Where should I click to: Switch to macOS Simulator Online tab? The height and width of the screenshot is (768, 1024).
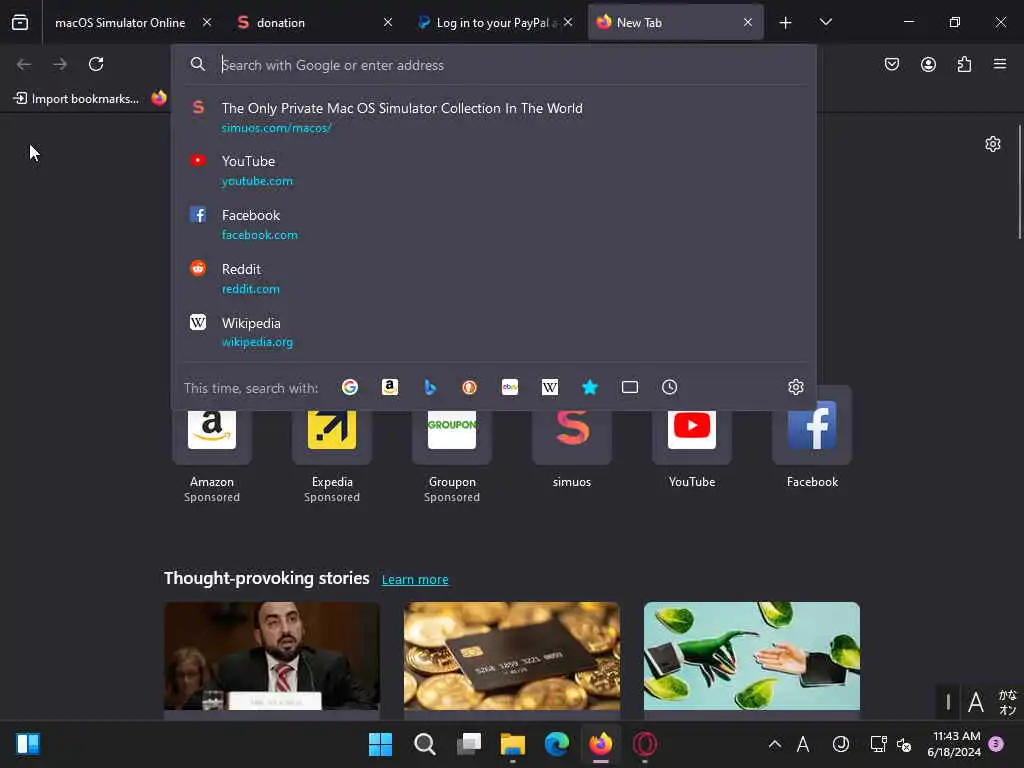120,22
